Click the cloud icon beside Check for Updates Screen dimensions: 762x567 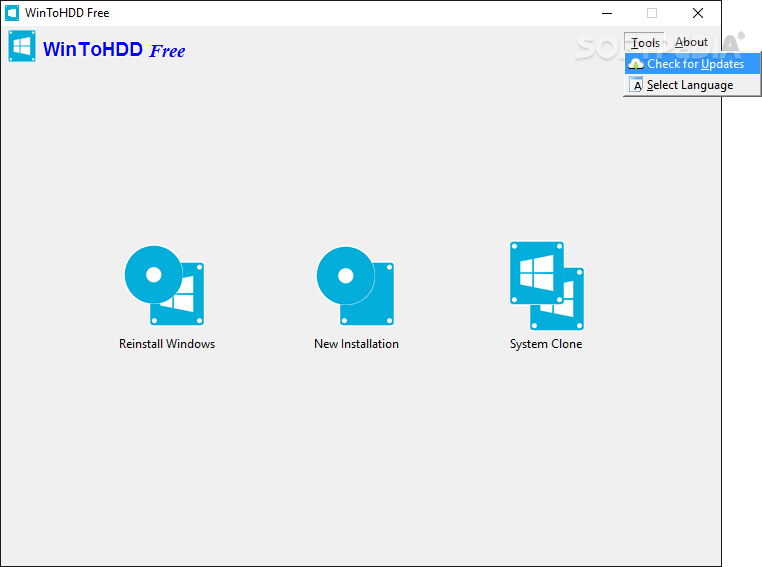[636, 64]
